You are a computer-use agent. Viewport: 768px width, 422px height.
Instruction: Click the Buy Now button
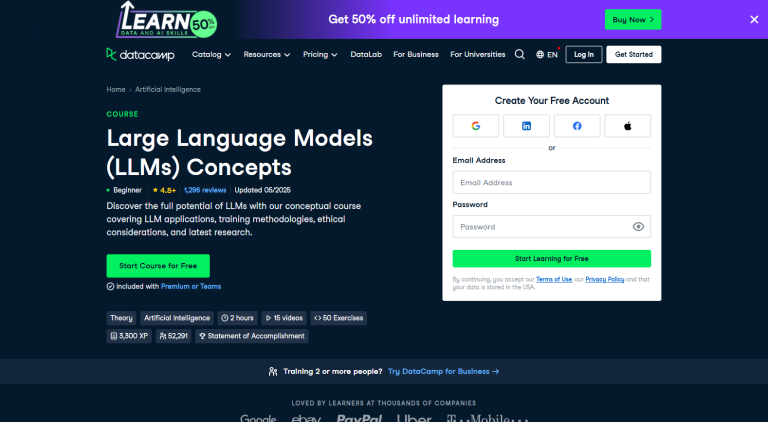pyautogui.click(x=632, y=19)
